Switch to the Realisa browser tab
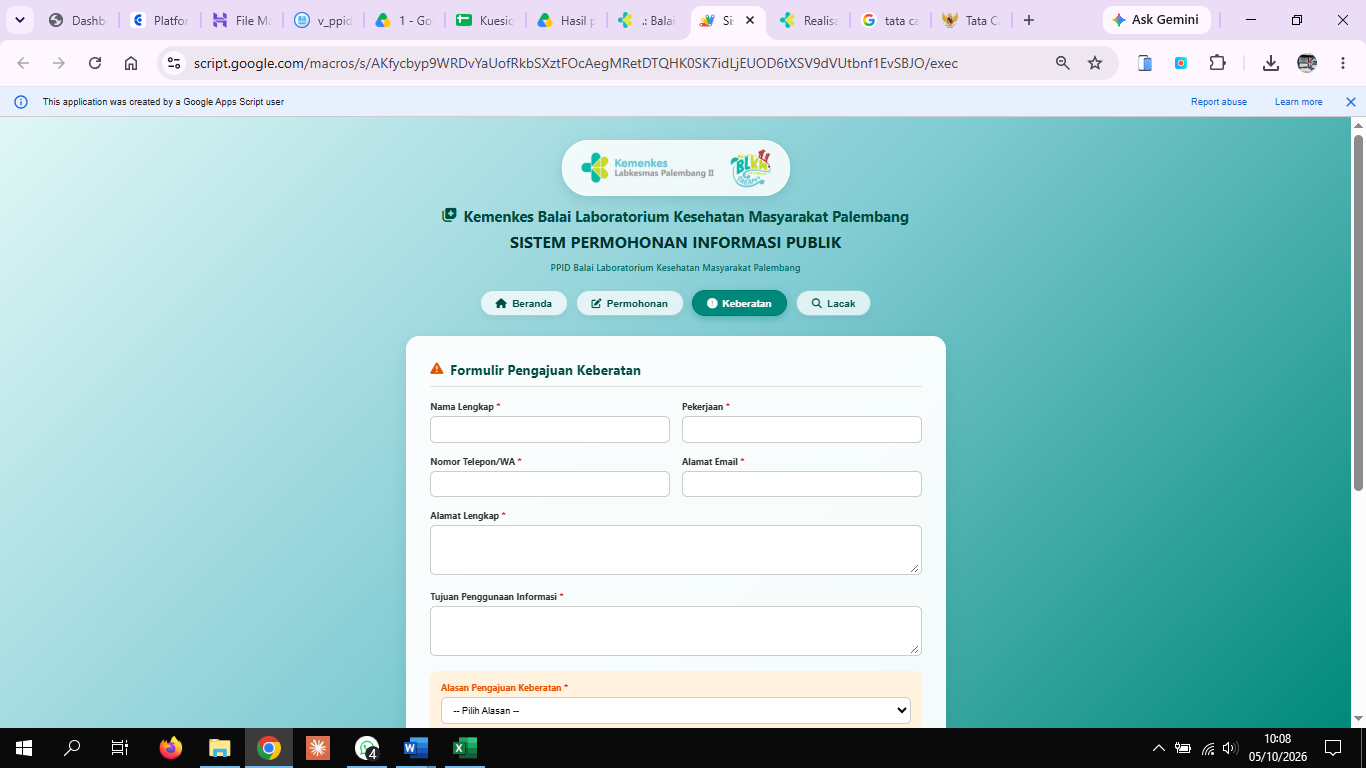1366x768 pixels. pyautogui.click(x=810, y=20)
